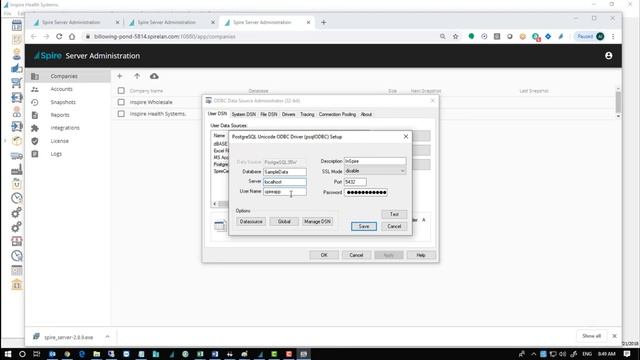Screen dimensions: 640x360
Task: Click the companies list vertical scrollbar
Action: point(618,102)
